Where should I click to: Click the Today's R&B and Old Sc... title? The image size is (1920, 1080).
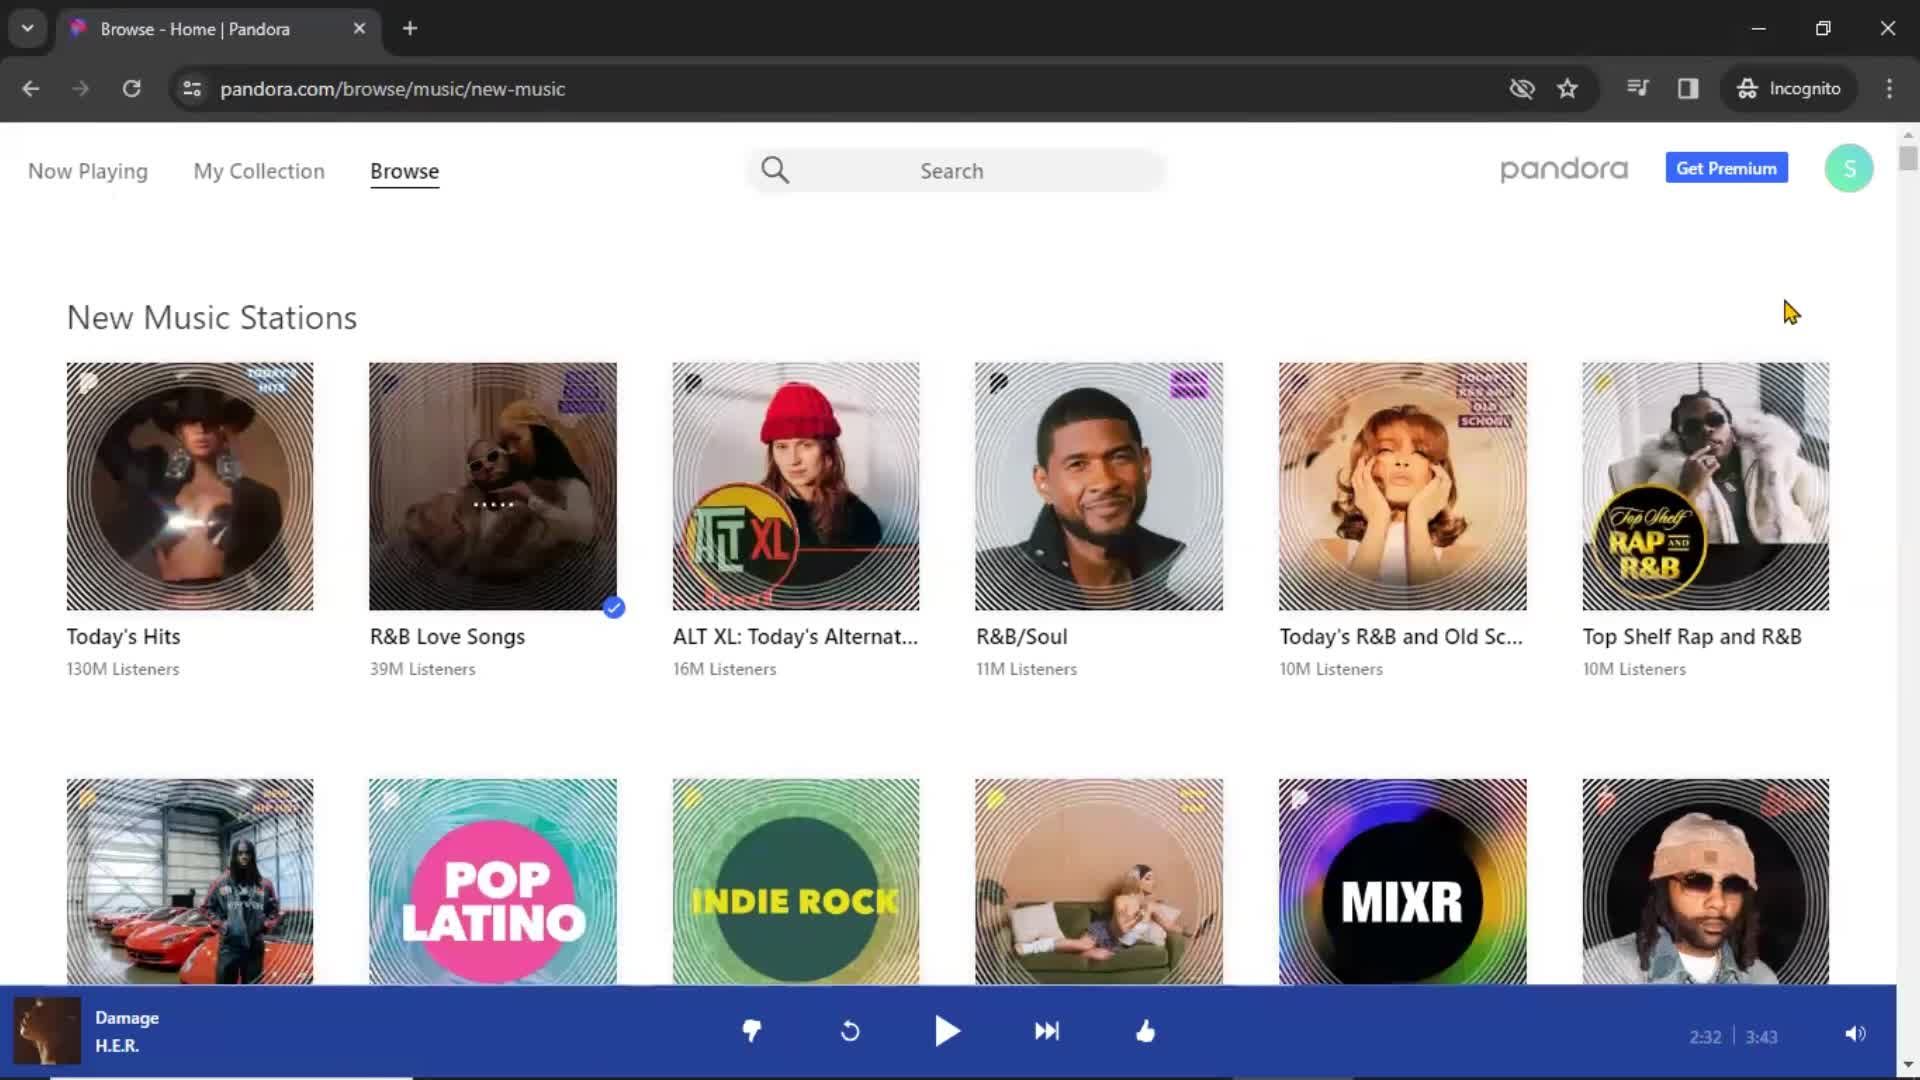coord(1401,637)
